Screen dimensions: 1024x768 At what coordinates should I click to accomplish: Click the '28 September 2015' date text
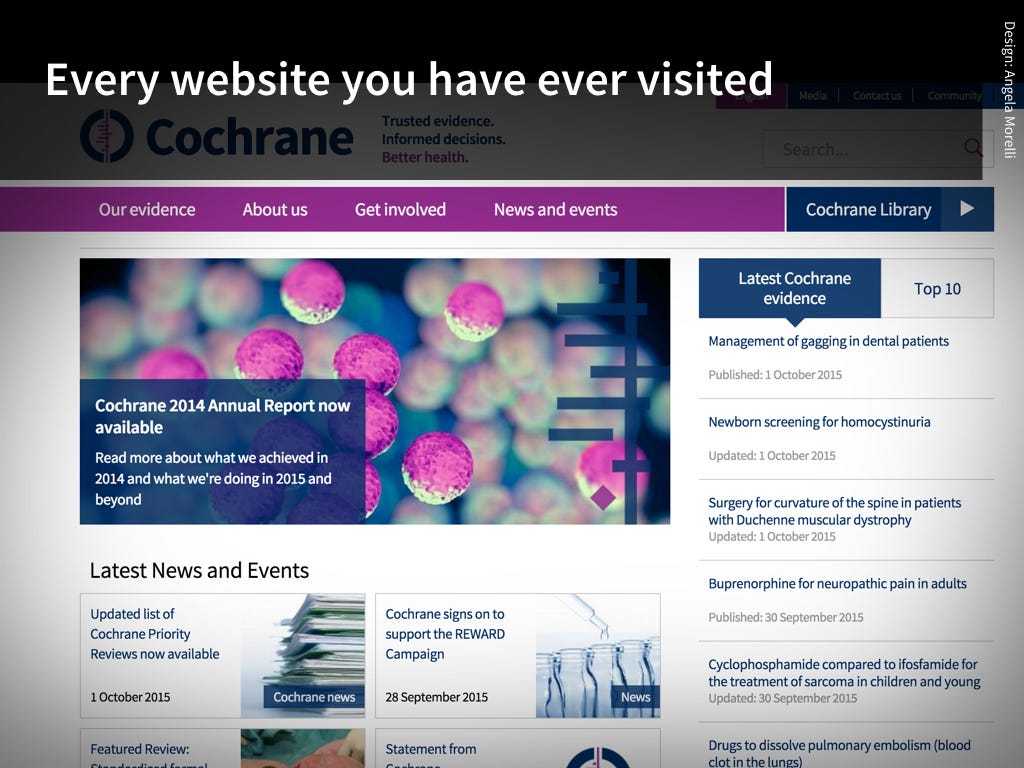[436, 697]
